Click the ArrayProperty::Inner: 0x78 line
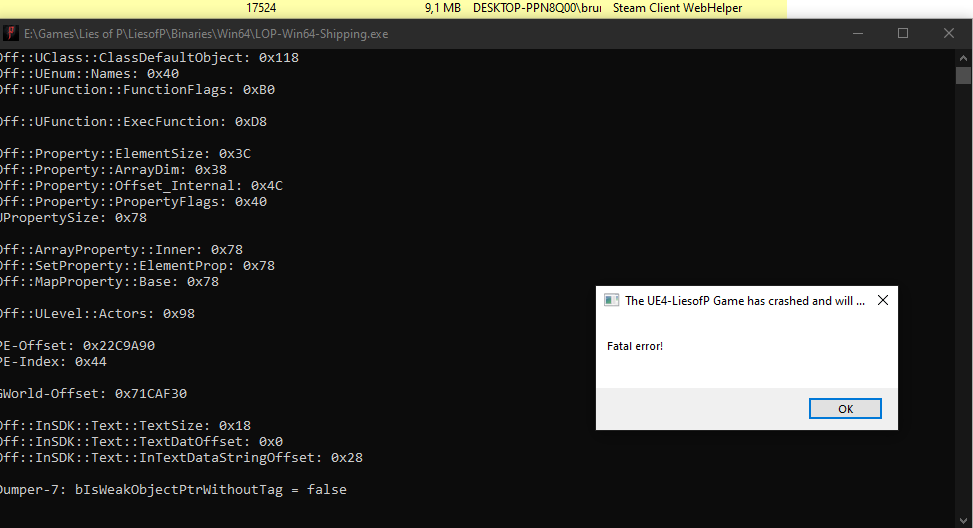Viewport: 973px width, 528px height. pyautogui.click(x=121, y=249)
